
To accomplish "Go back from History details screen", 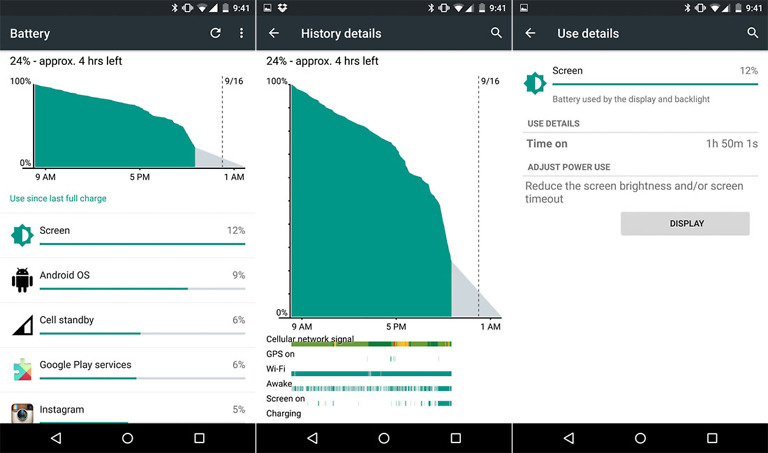I will pos(274,33).
